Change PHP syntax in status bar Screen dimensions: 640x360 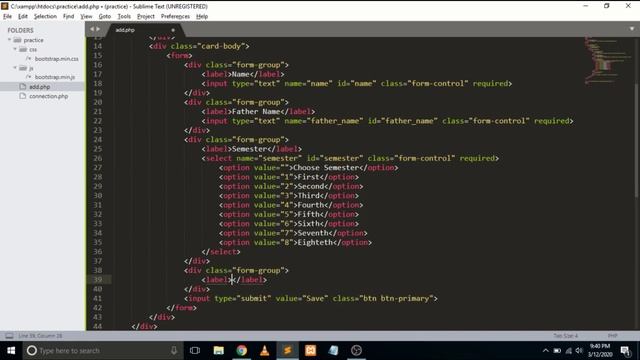click(x=612, y=336)
